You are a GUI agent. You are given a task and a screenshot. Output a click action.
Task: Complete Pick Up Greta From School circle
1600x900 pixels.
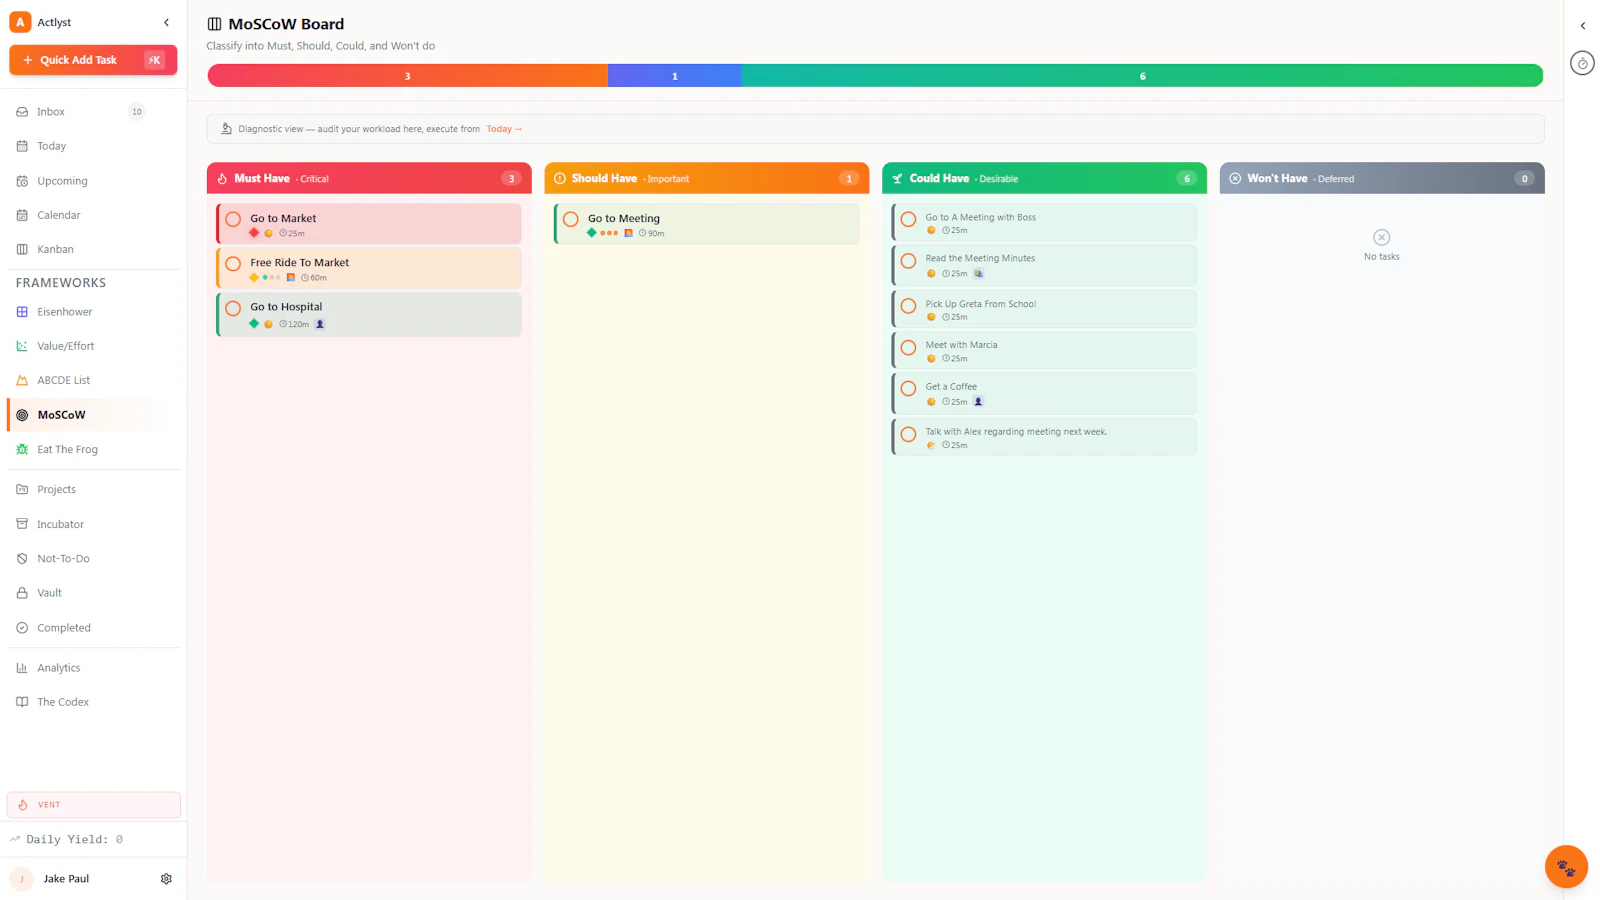pyautogui.click(x=908, y=306)
